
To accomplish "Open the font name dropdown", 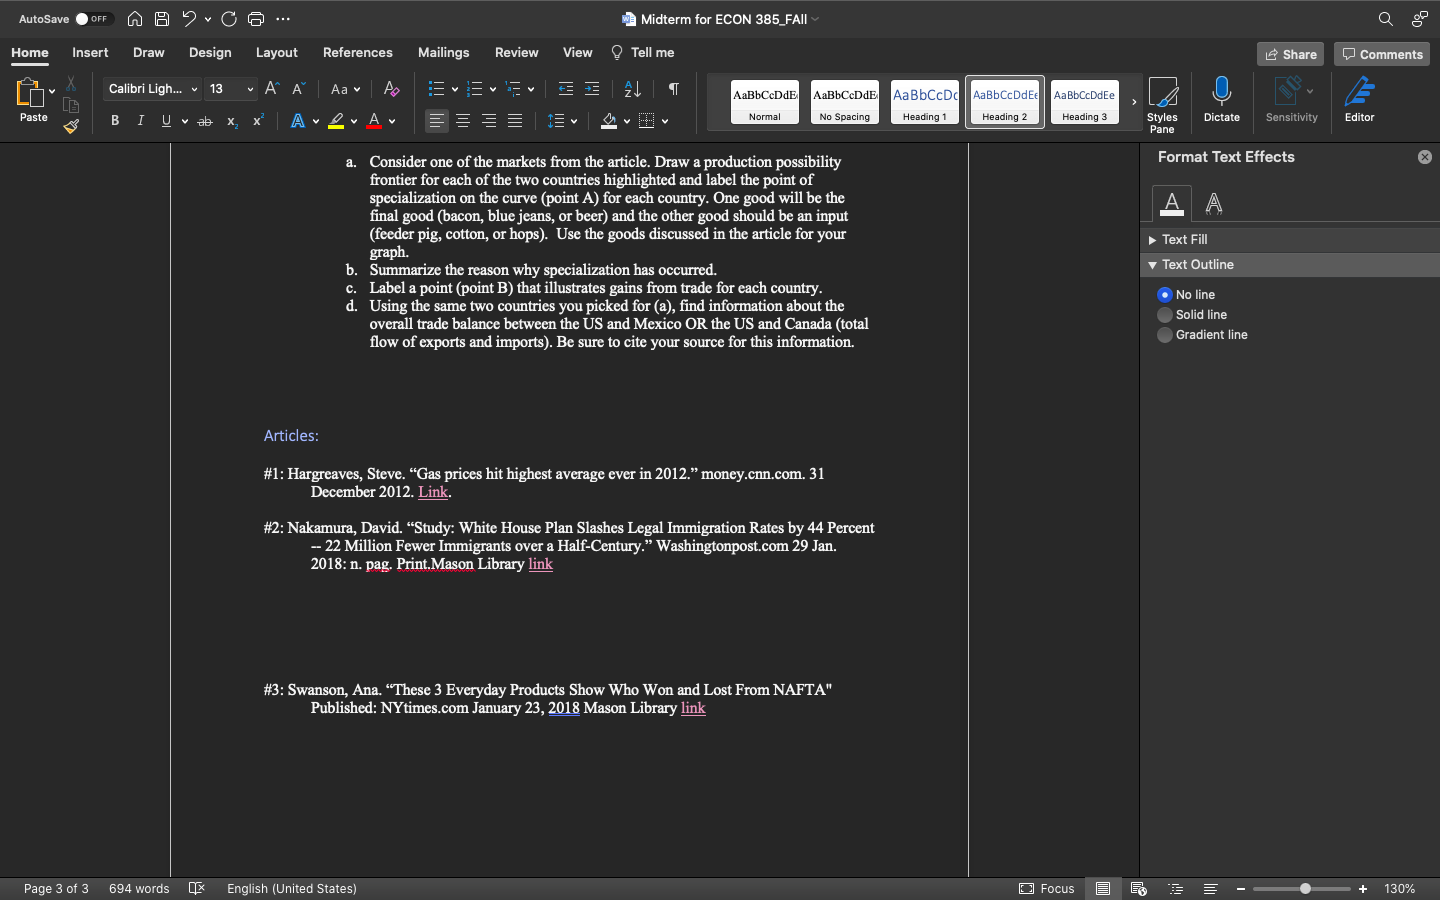I will pos(194,89).
